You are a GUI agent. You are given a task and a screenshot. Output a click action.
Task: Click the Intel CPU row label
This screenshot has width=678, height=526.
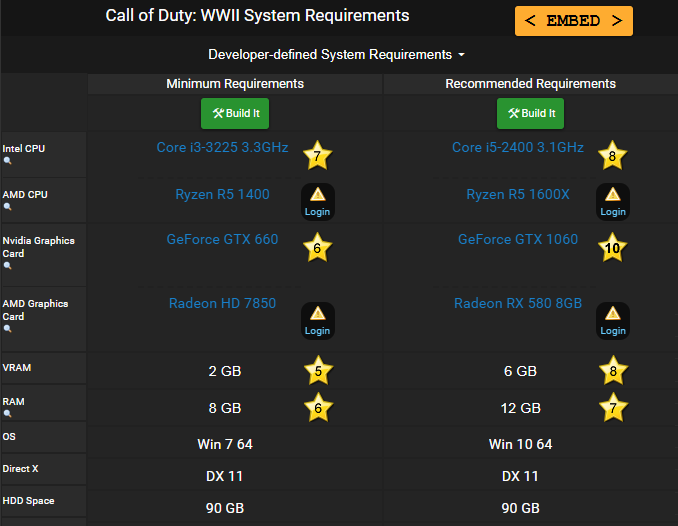pos(24,148)
